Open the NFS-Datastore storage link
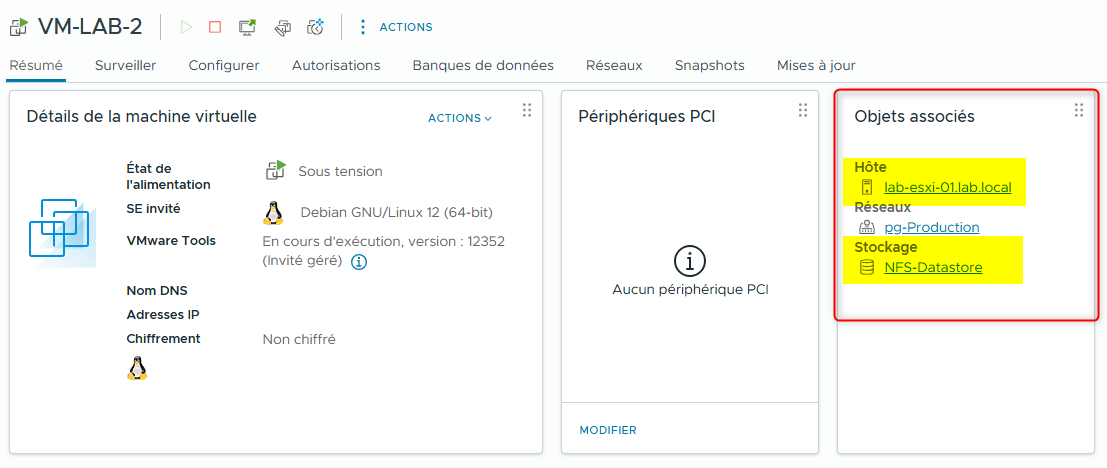This screenshot has height=468, width=1107. pos(933,268)
